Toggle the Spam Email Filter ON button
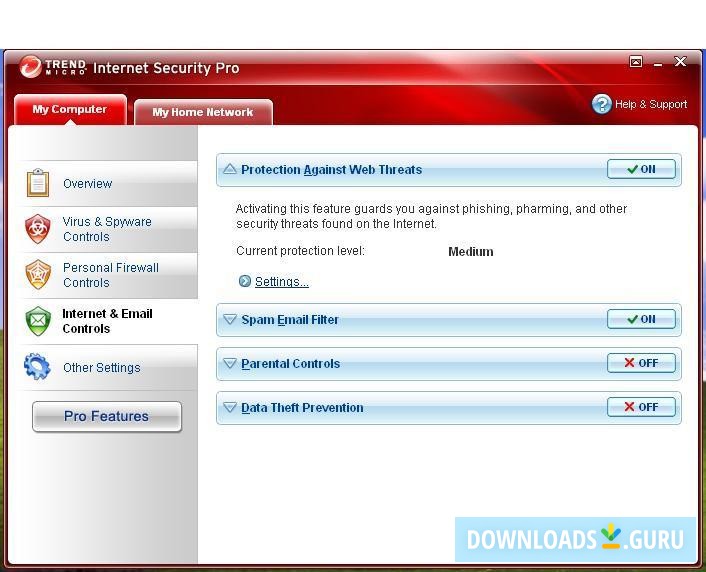 [641, 319]
